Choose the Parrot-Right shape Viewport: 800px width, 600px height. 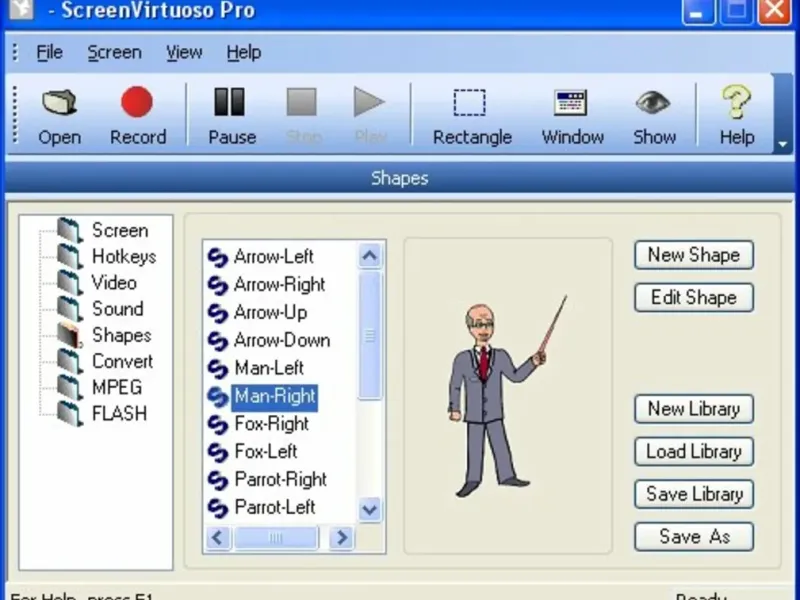280,480
